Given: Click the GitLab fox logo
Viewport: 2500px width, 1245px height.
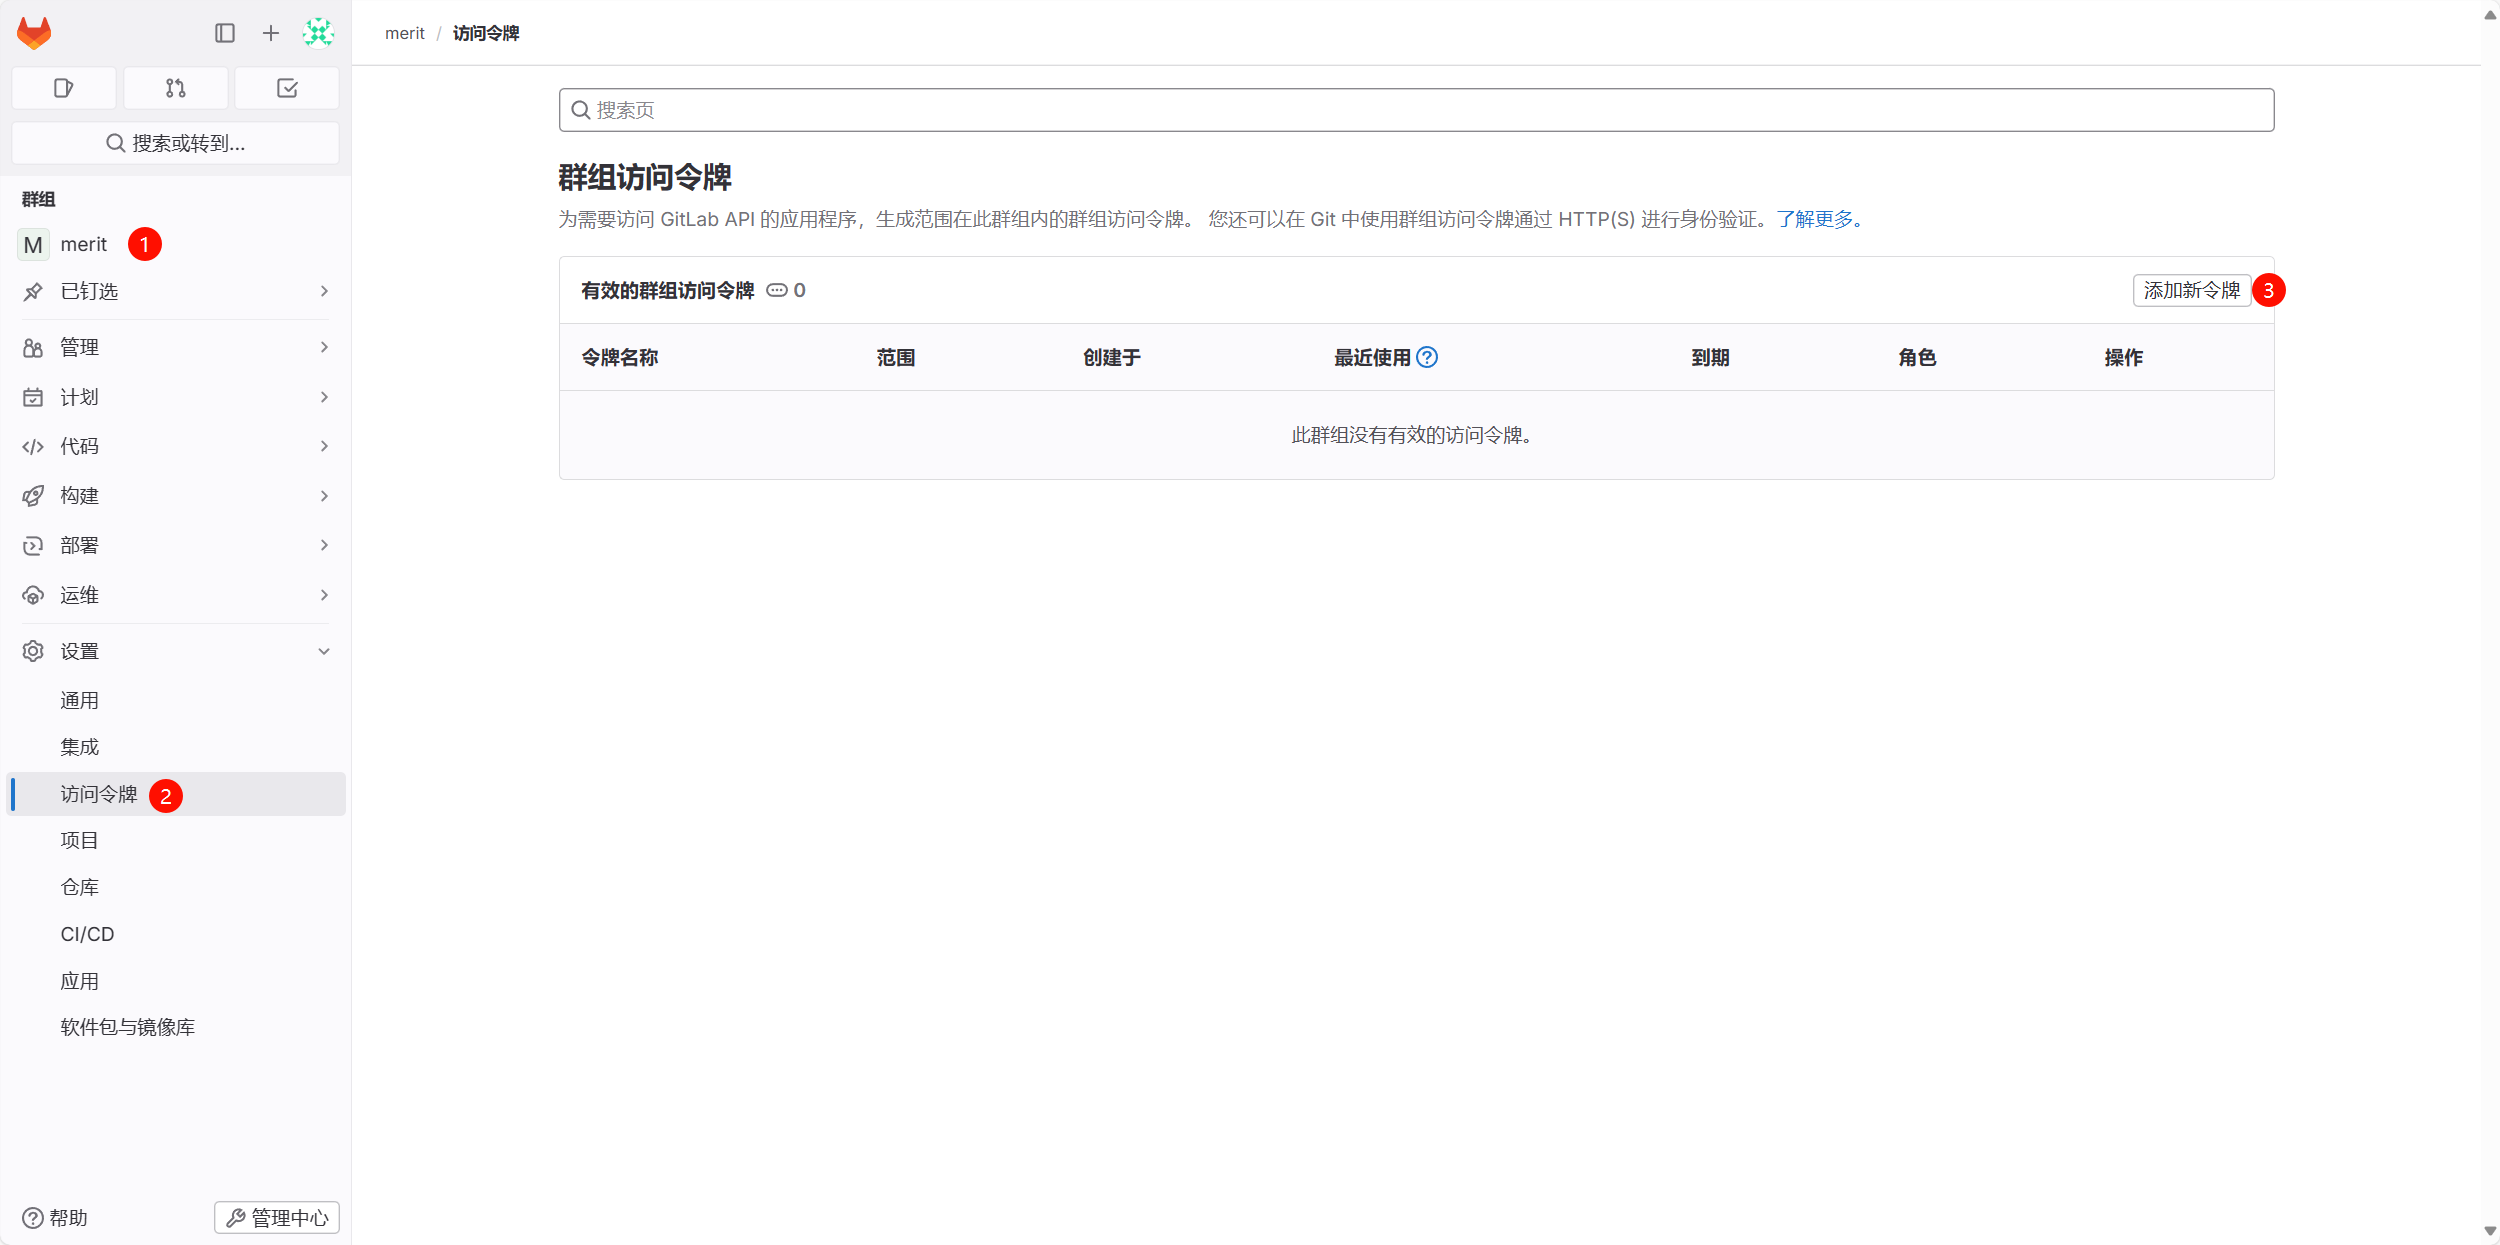Looking at the screenshot, I should coord(34,33).
